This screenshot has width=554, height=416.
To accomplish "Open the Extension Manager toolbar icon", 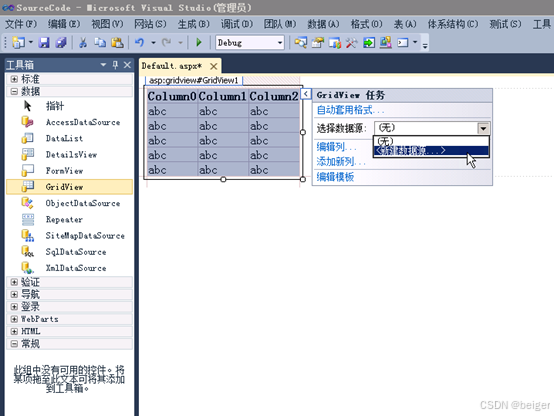I will pyautogui.click(x=386, y=43).
